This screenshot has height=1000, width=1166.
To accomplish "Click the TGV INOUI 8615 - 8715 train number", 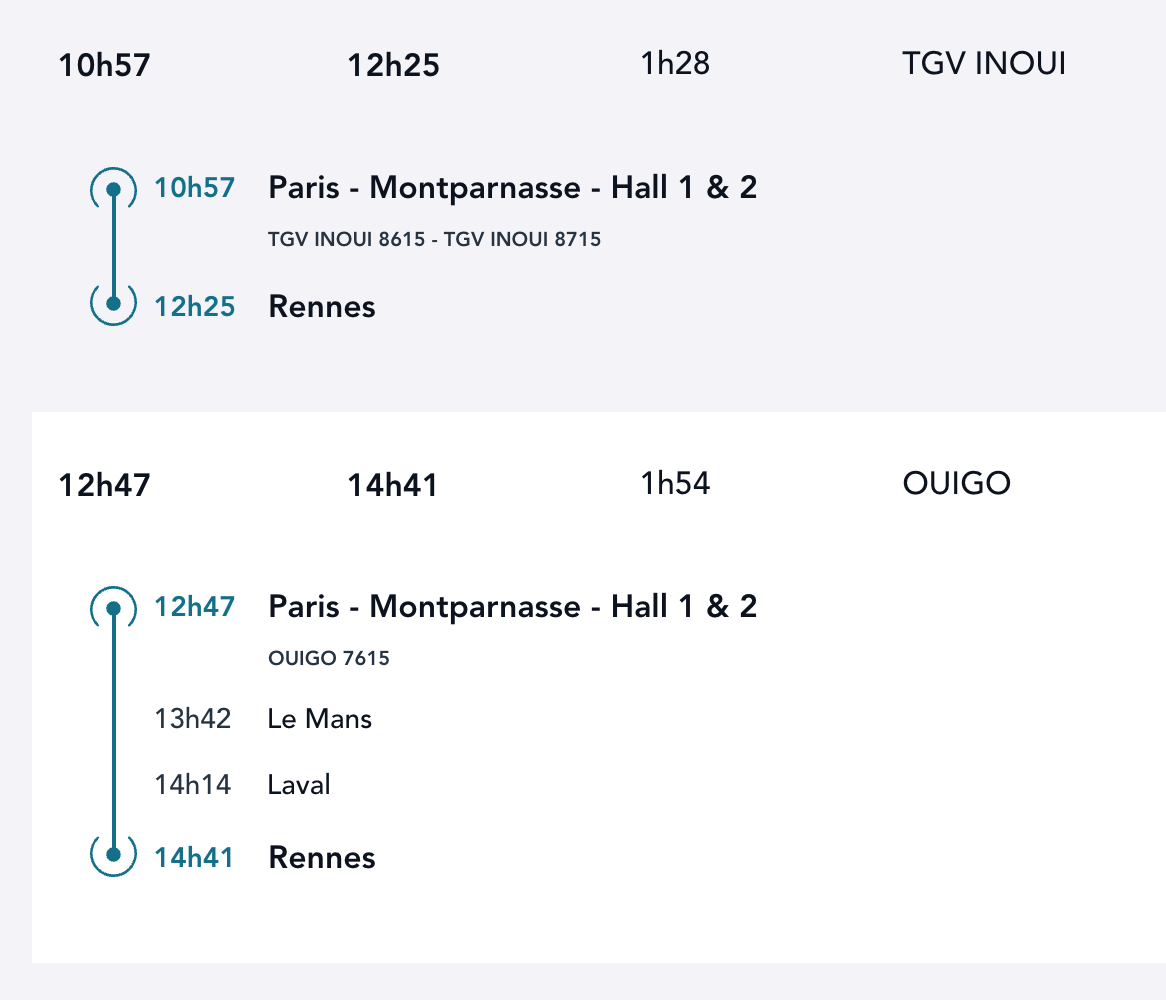I will (x=434, y=240).
